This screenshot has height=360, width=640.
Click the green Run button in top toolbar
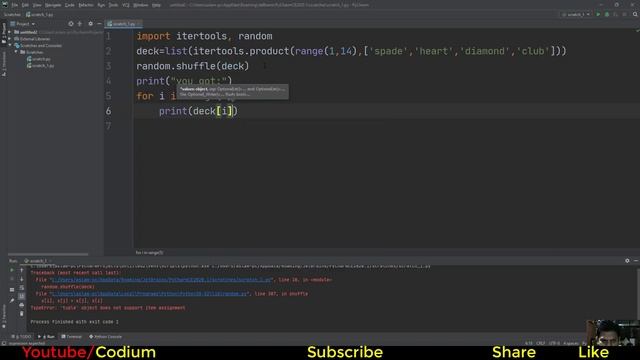(598, 14)
